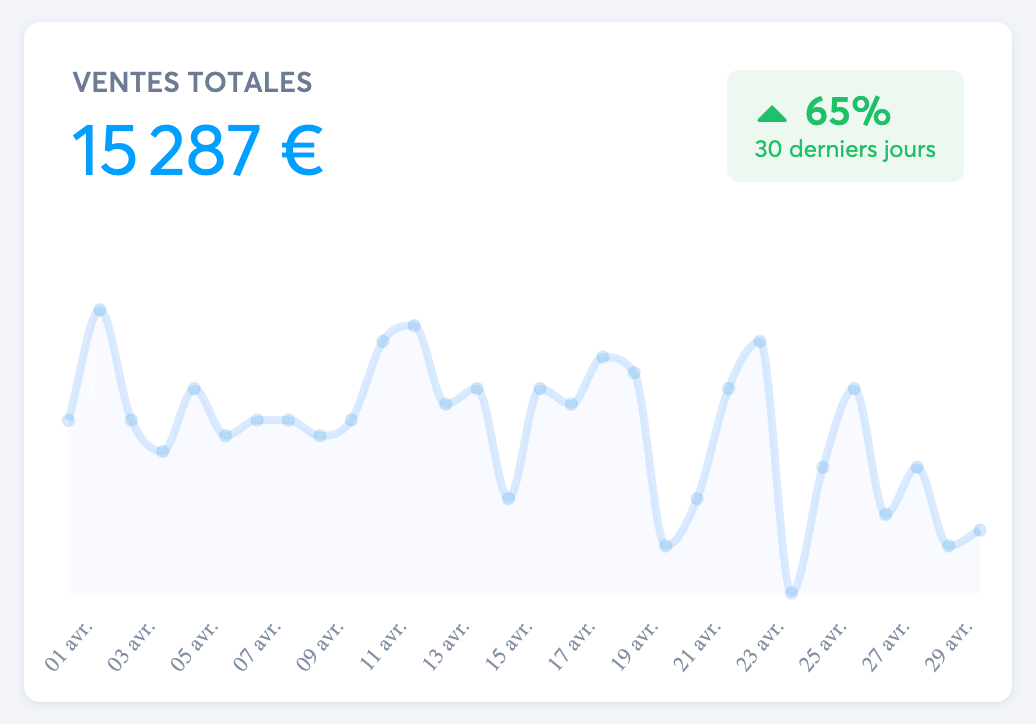
Task: Click the green upward triangle icon
Action: [x=773, y=114]
